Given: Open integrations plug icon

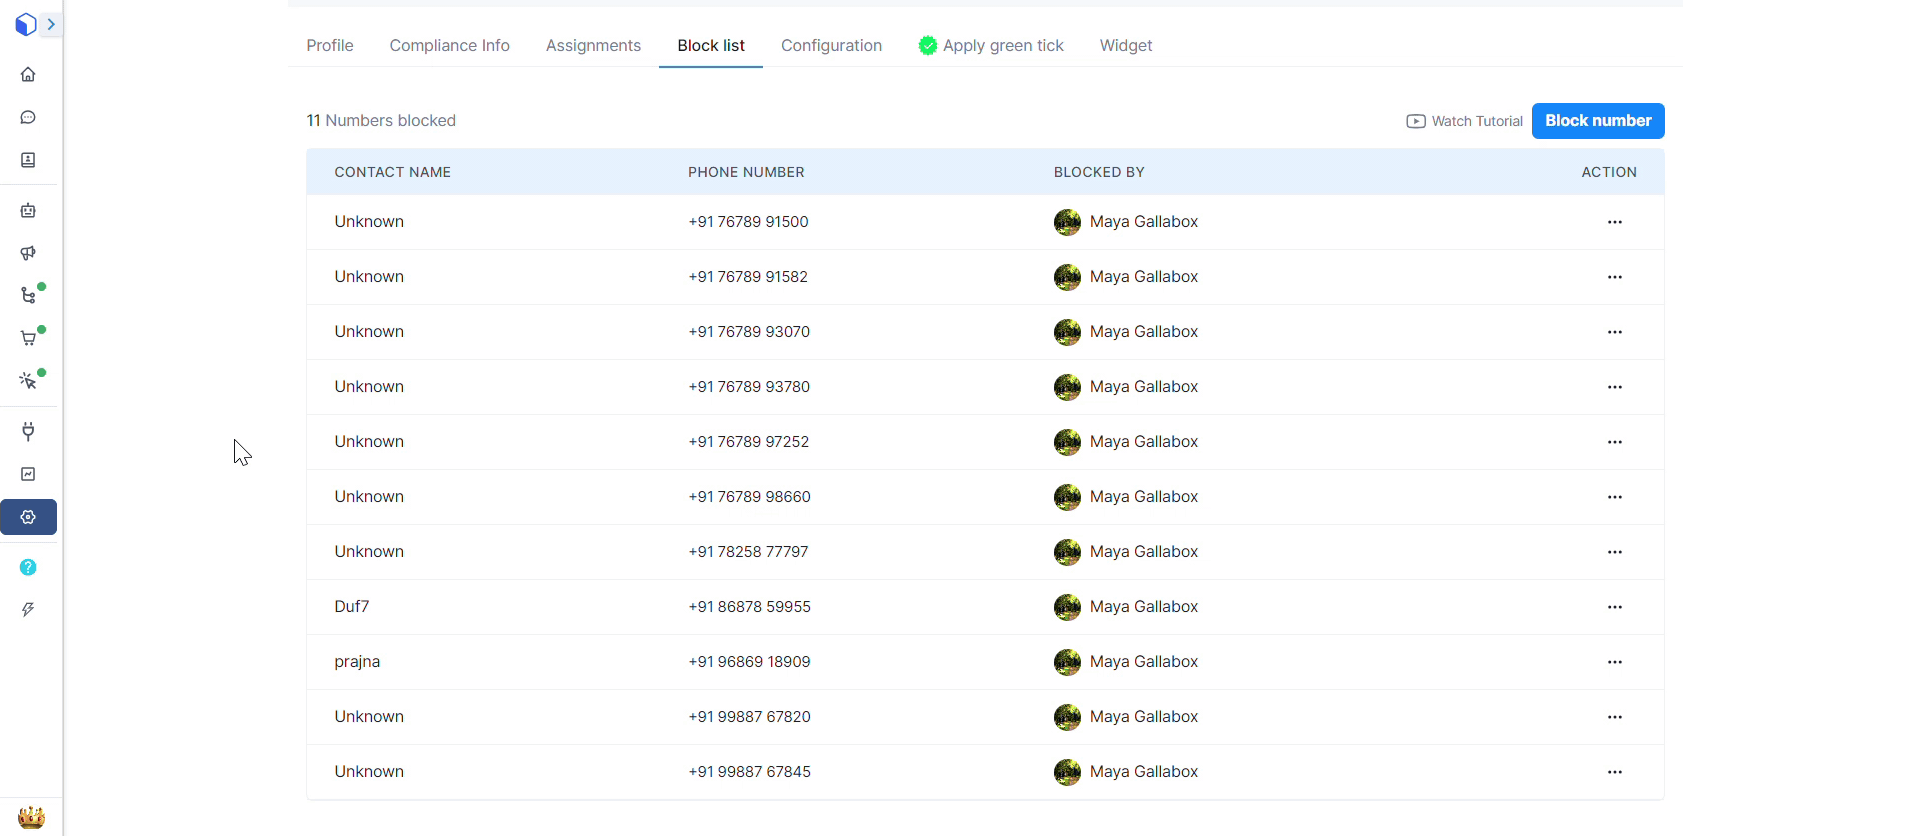Looking at the screenshot, I should [28, 432].
